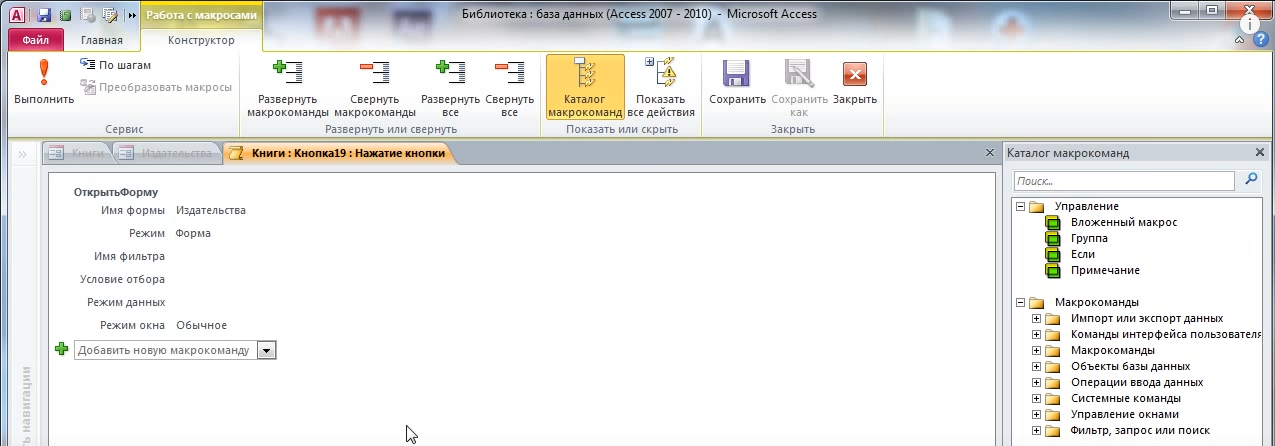1275x446 pixels.
Task: Close the Каталог макрокоманд panel
Action: (x=1259, y=153)
